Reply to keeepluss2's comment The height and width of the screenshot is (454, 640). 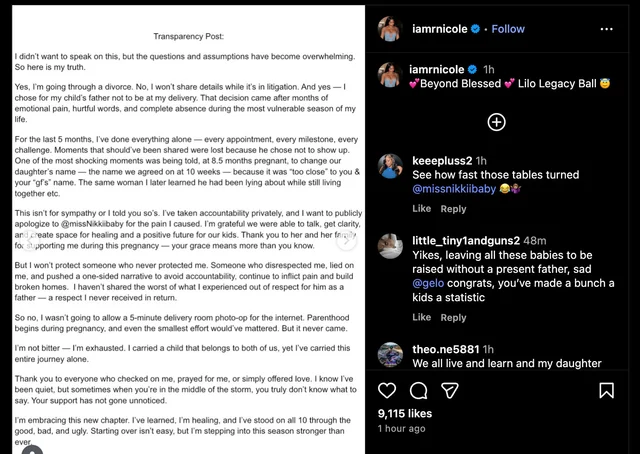[453, 209]
